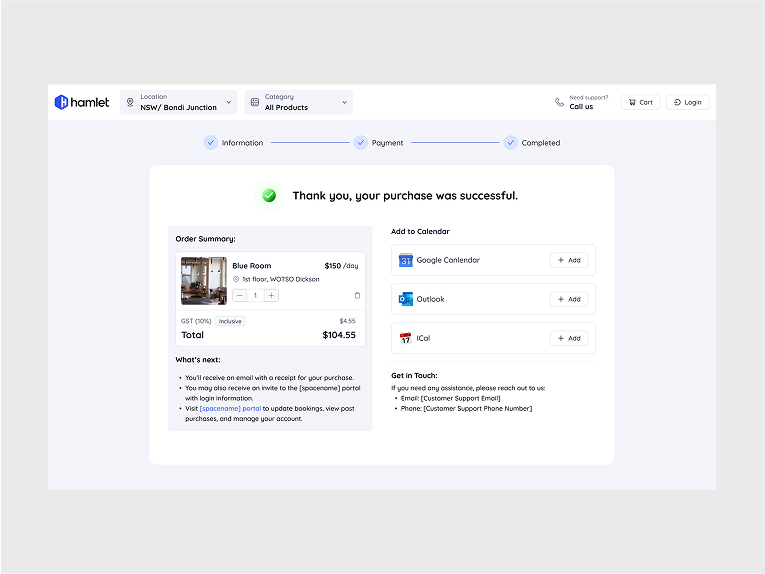
Task: Click the green success checkmark icon
Action: pyautogui.click(x=269, y=196)
